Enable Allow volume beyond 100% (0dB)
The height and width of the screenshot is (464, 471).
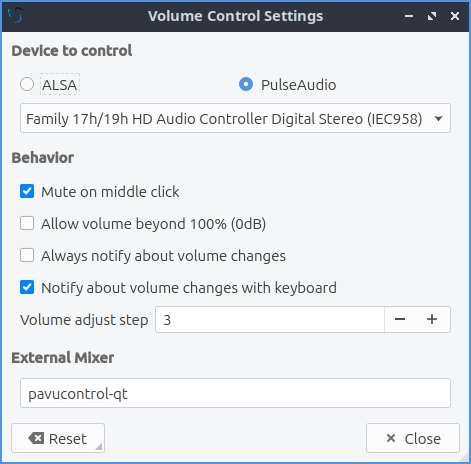tap(27, 223)
